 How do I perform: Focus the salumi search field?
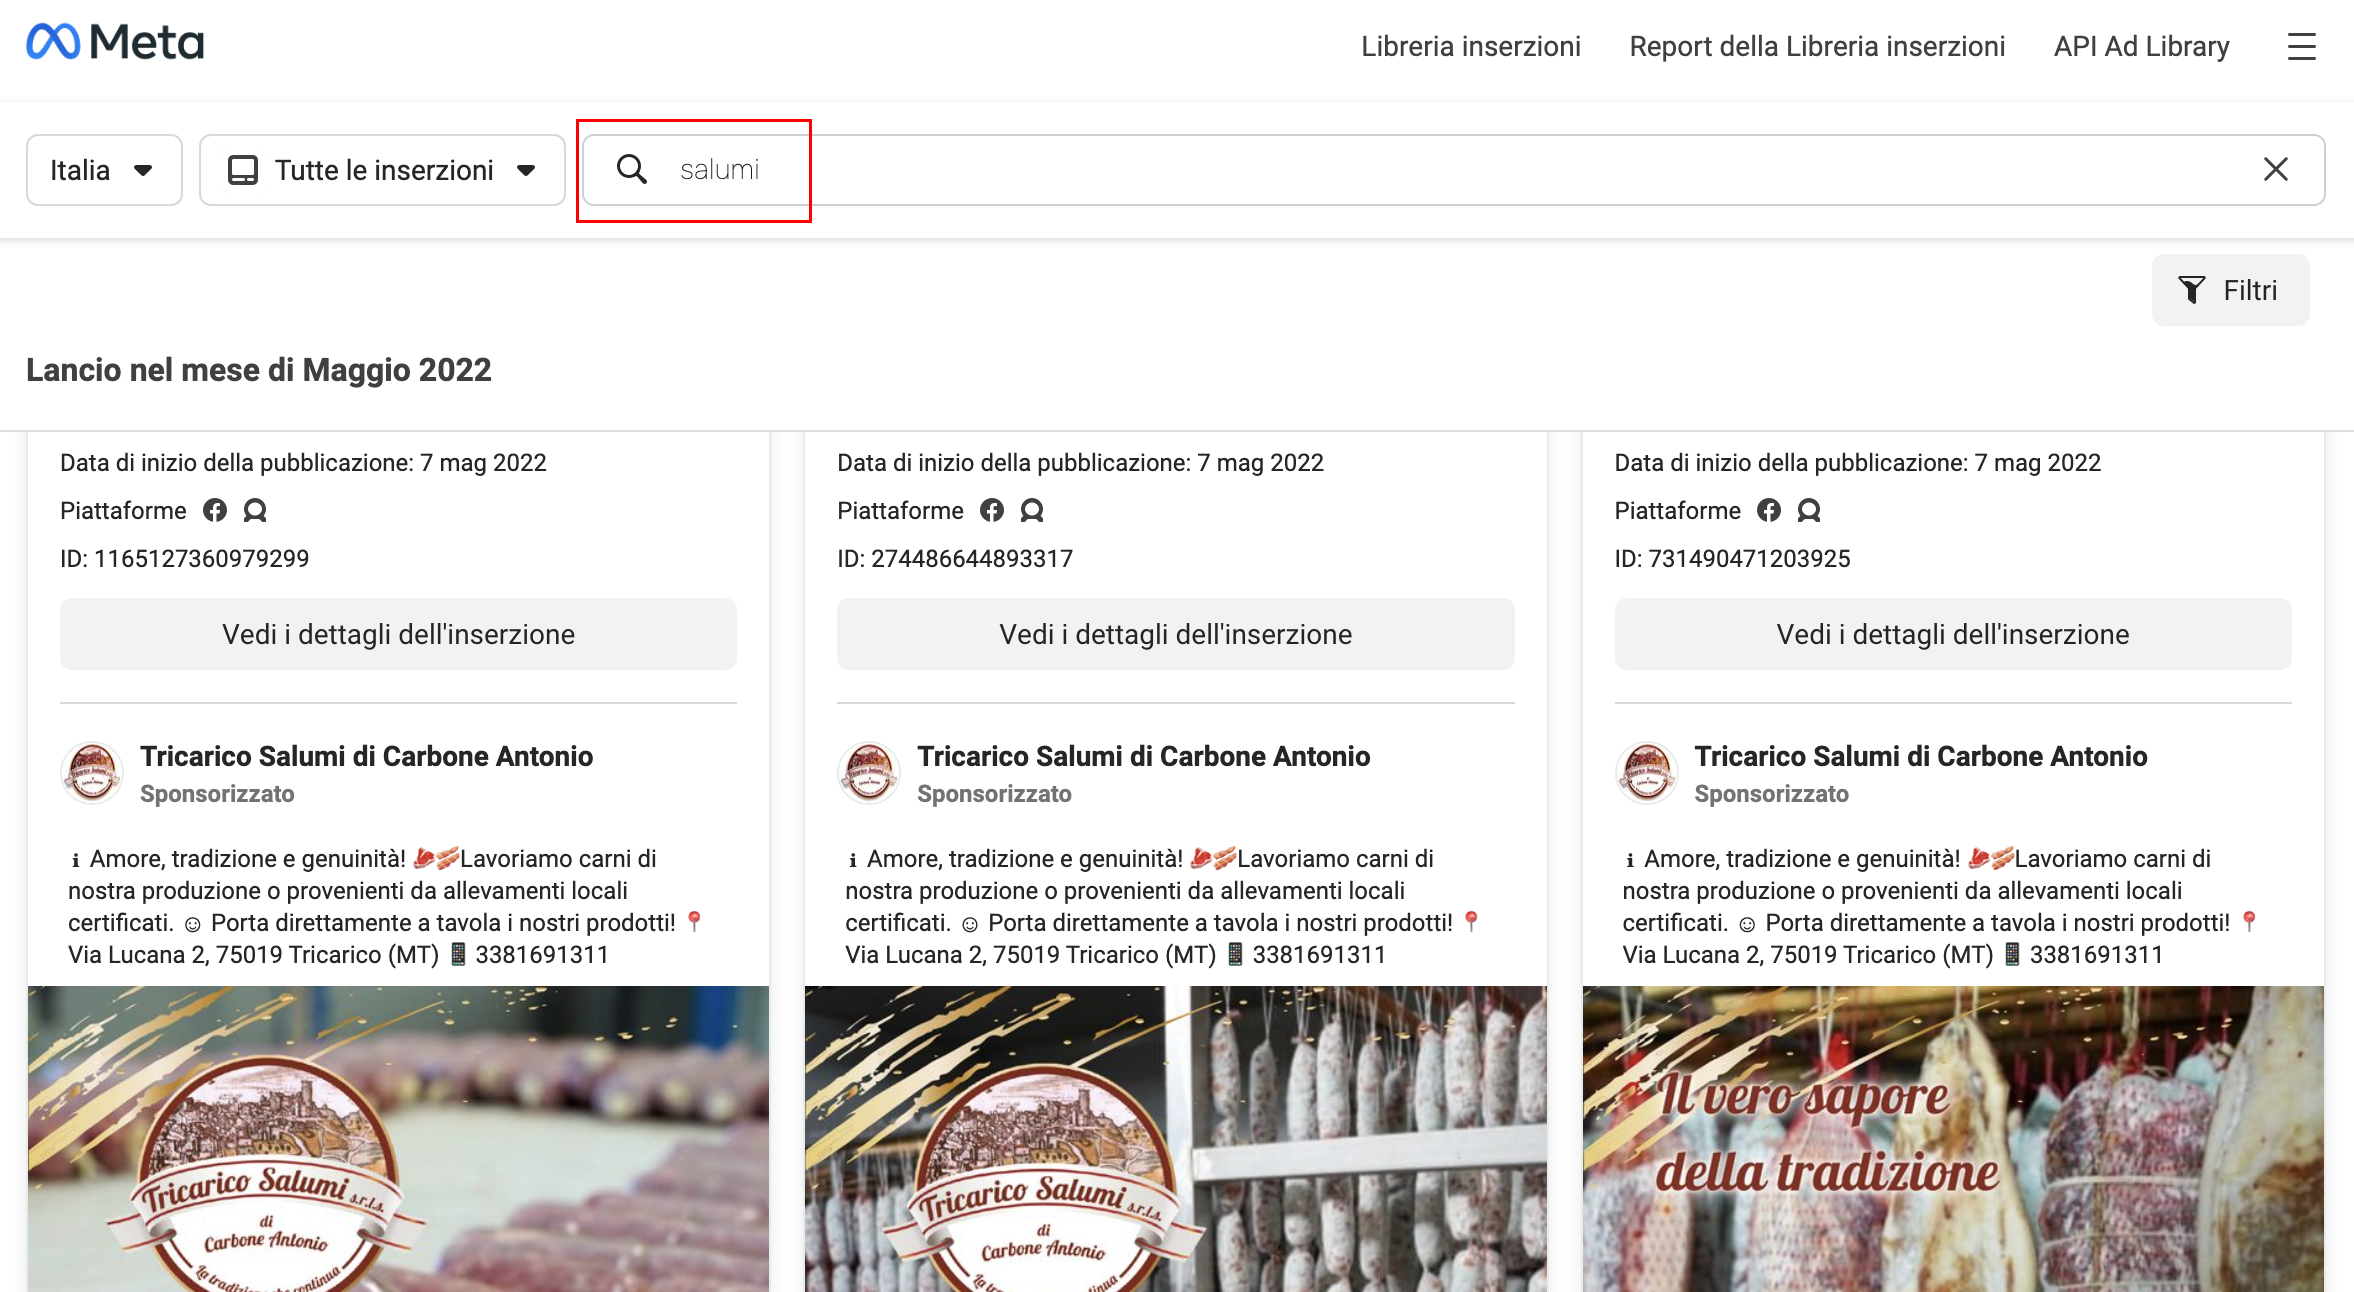pos(1454,170)
